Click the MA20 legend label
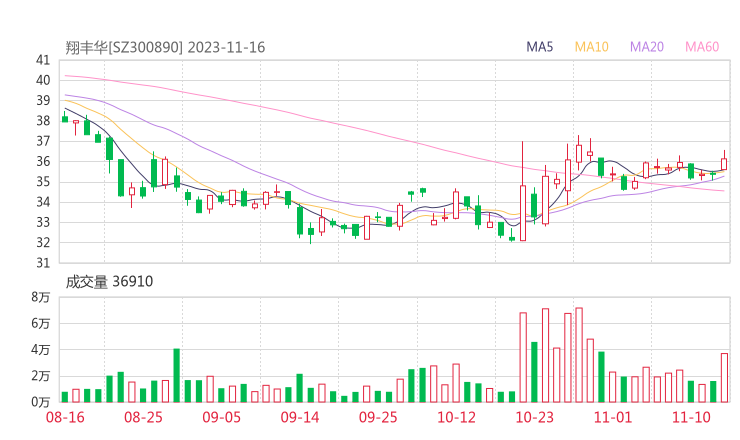This screenshot has height=440, width=740. pos(647,47)
